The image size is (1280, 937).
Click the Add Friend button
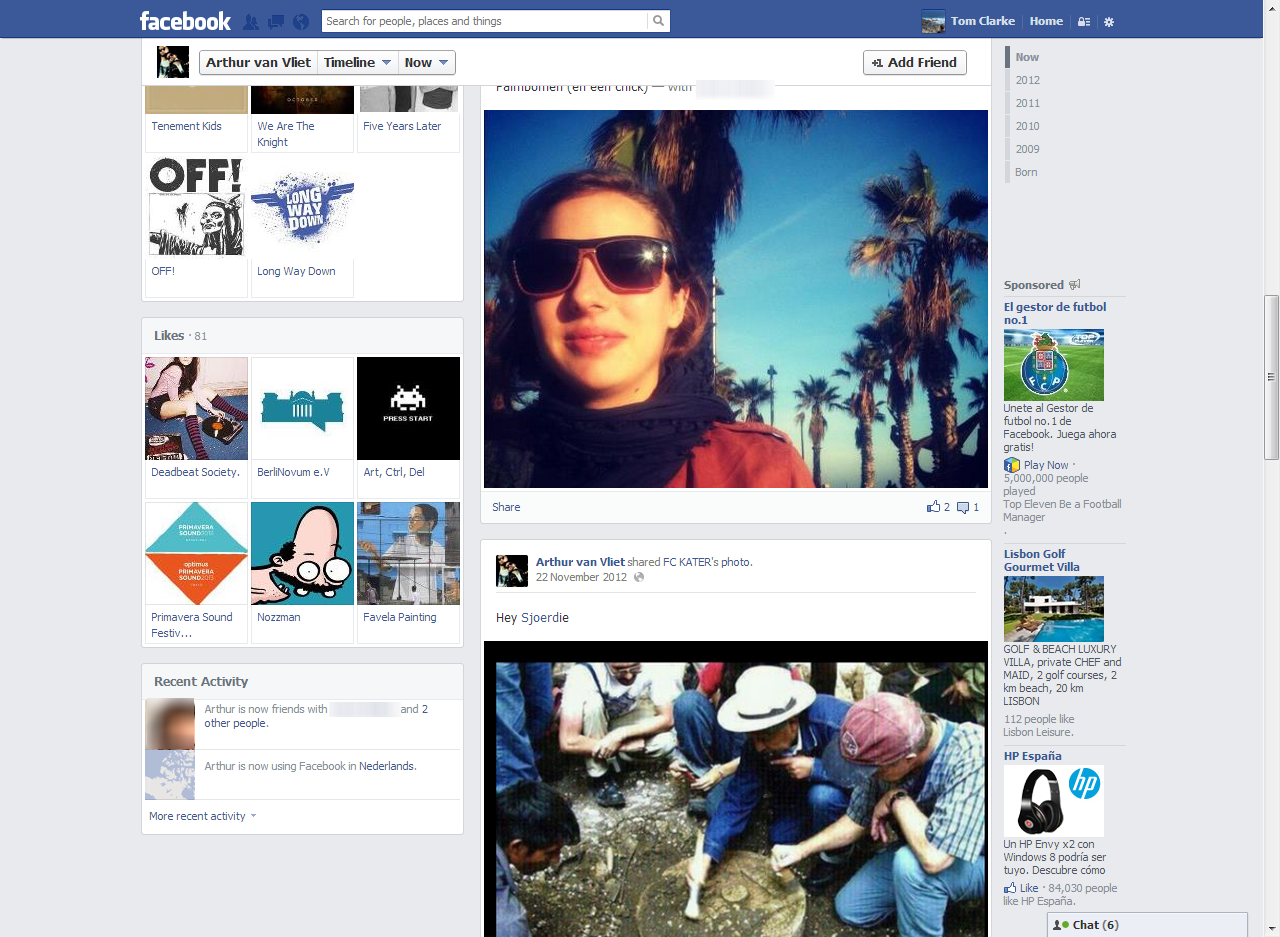[914, 62]
